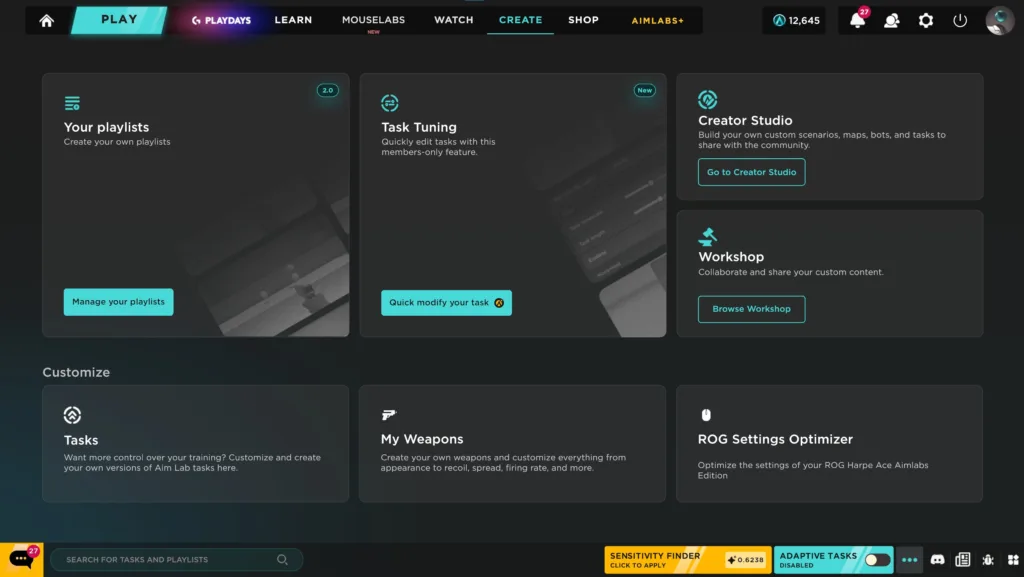The image size is (1024, 577).
Task: Open the chat bubble icon with badge
Action: pos(21,559)
